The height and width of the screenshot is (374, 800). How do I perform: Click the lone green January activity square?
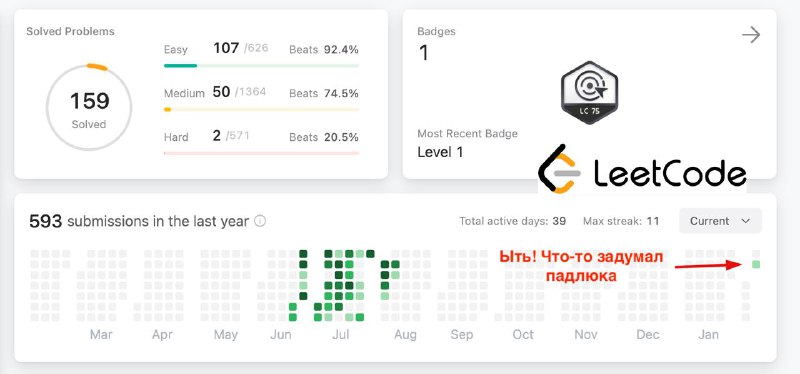756,264
